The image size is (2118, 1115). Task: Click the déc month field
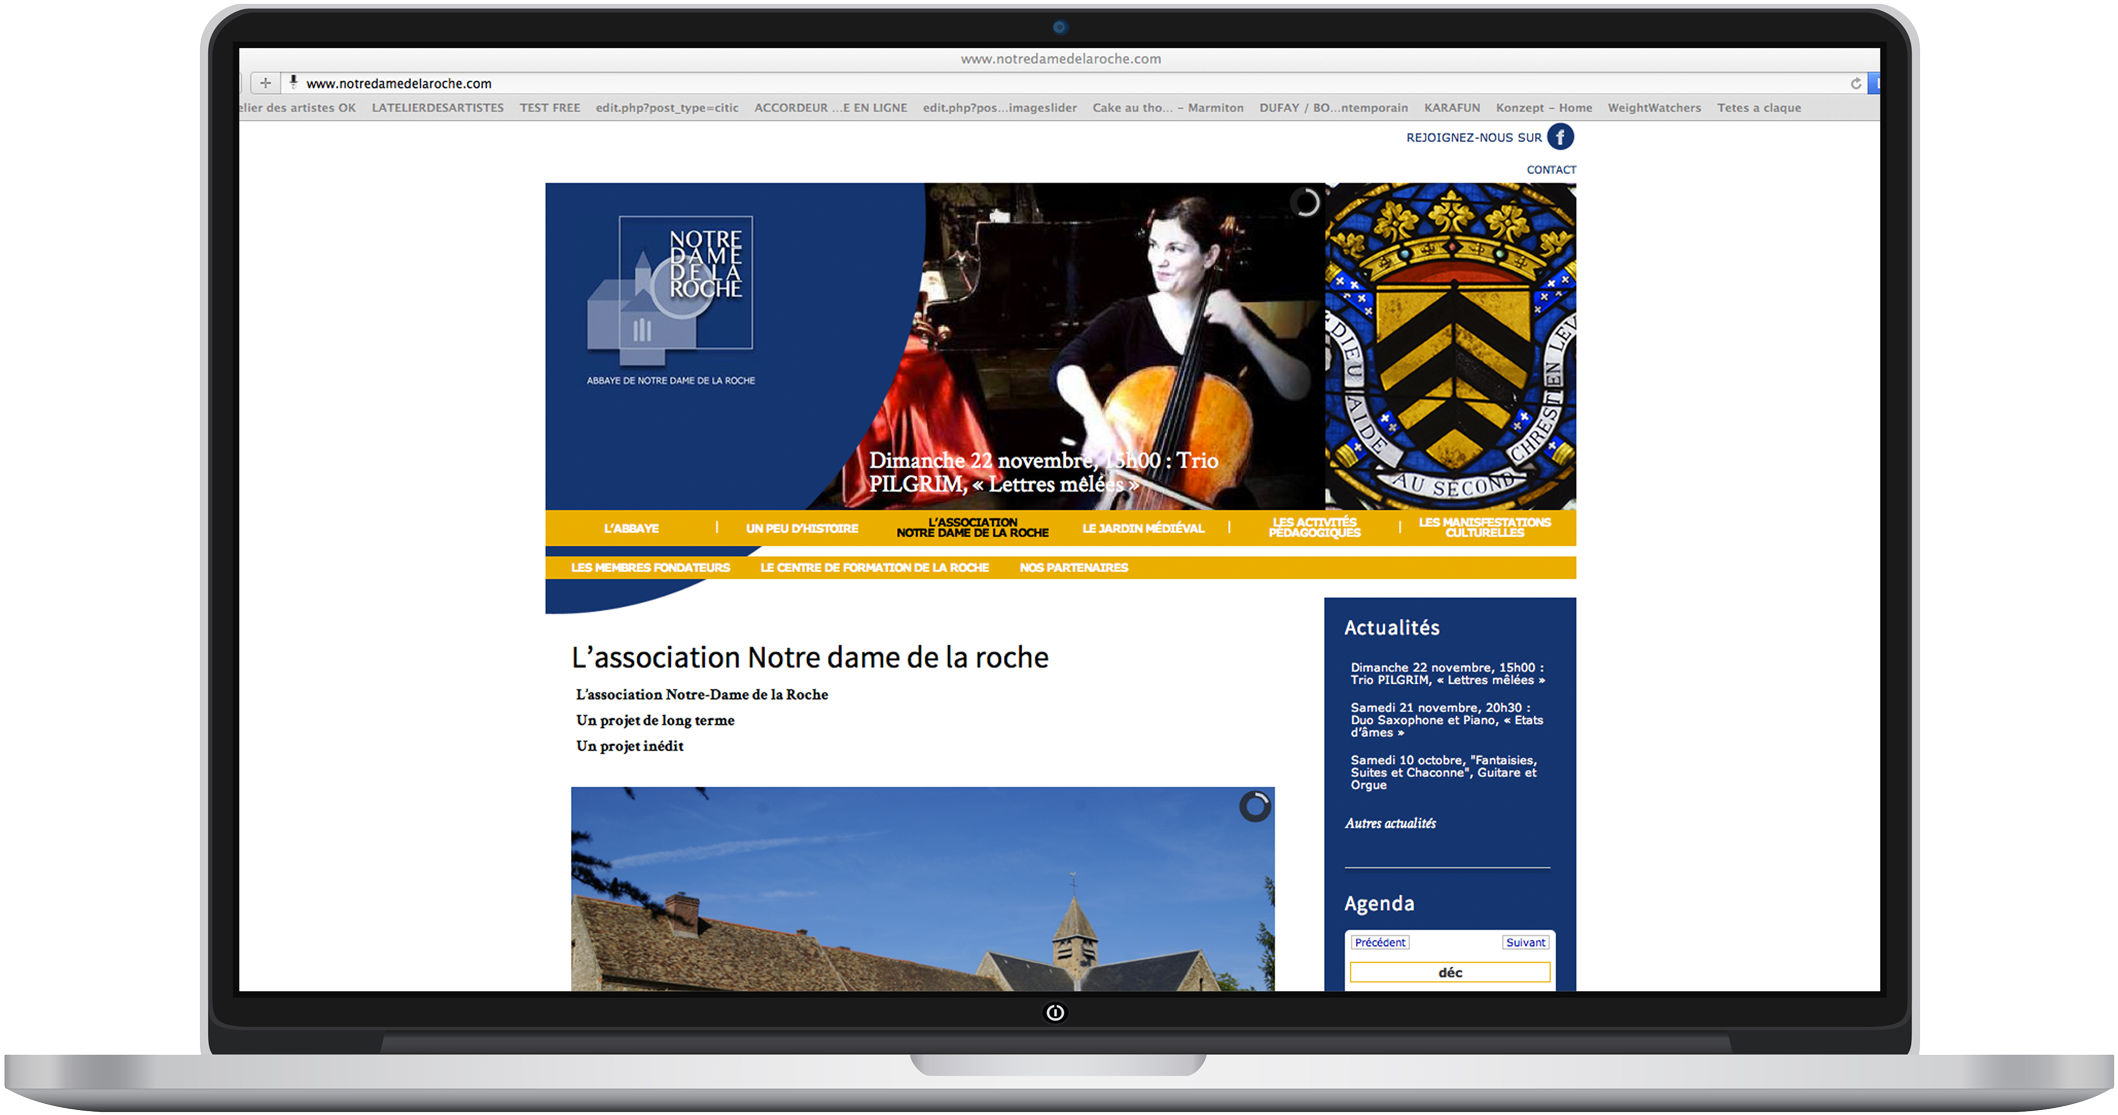[1450, 973]
